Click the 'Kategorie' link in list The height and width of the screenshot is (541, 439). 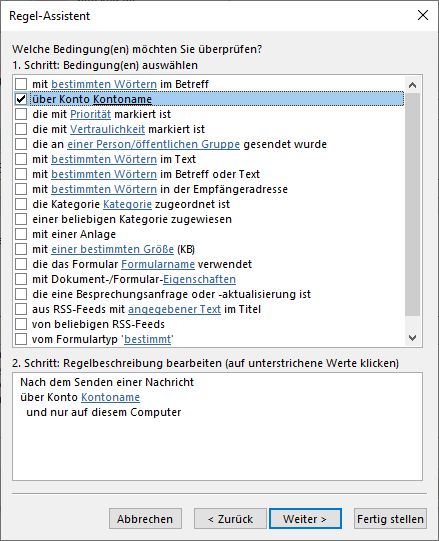coord(127,204)
